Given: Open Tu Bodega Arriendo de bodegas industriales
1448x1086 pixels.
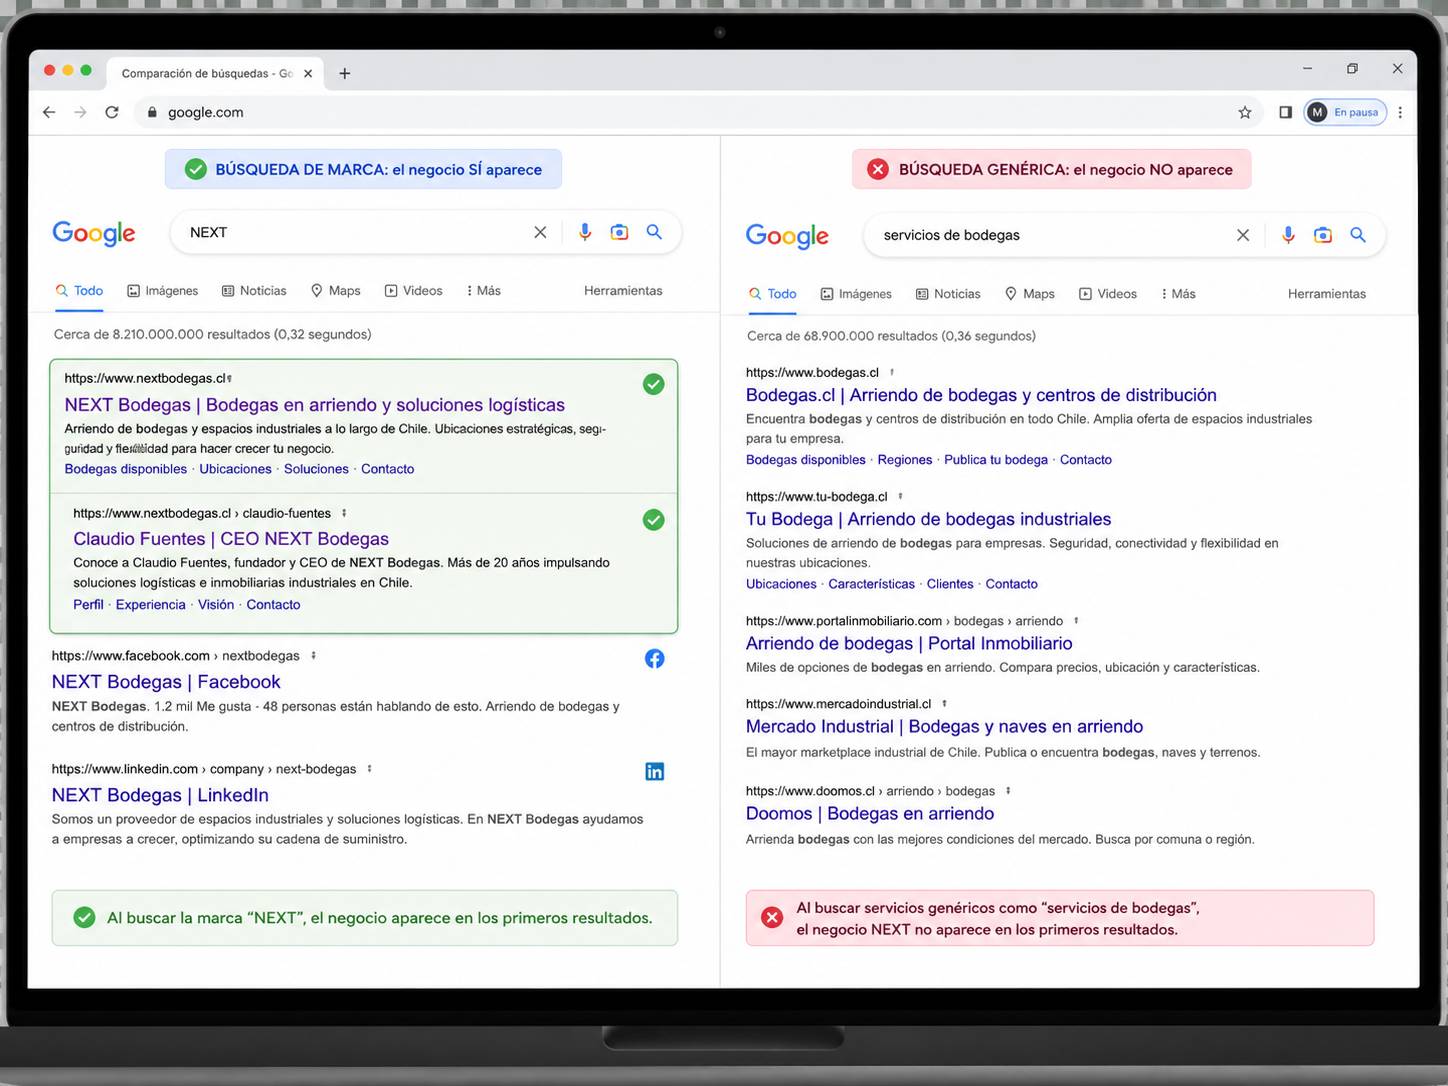Looking at the screenshot, I should 928,519.
